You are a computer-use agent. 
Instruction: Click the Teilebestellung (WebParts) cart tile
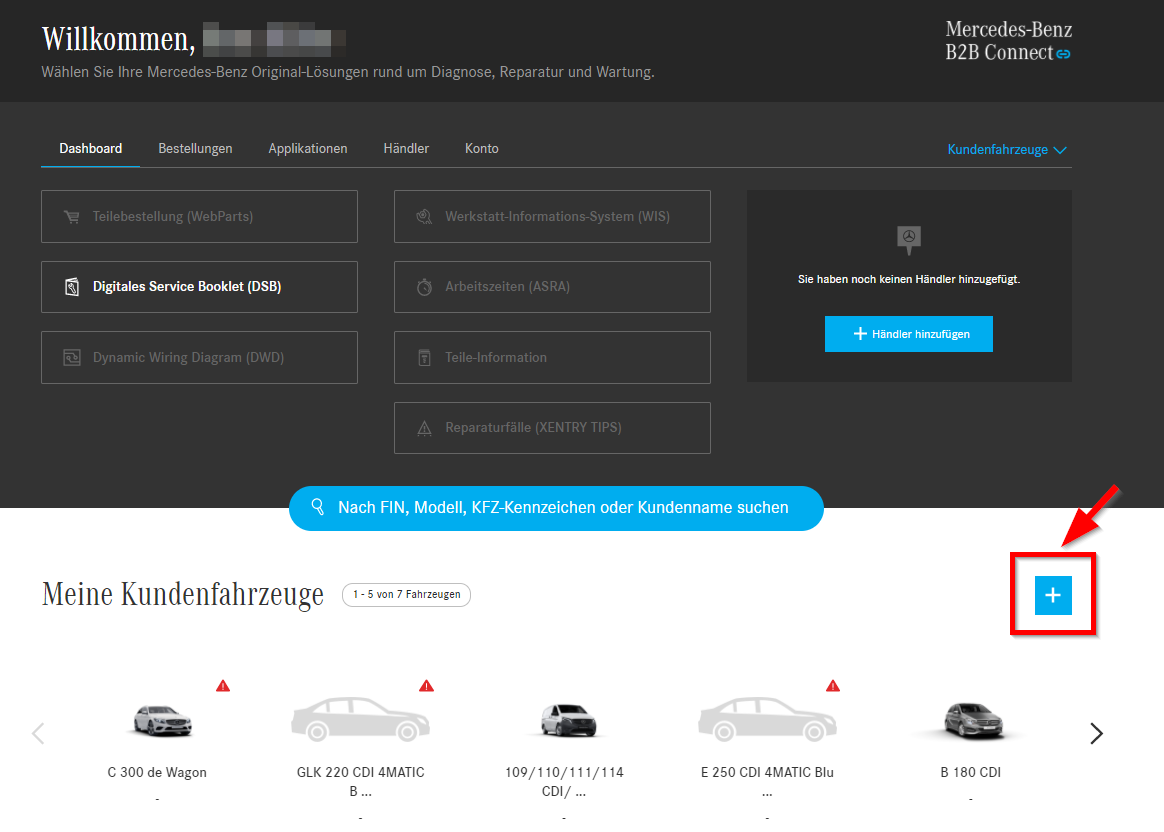[x=199, y=216]
